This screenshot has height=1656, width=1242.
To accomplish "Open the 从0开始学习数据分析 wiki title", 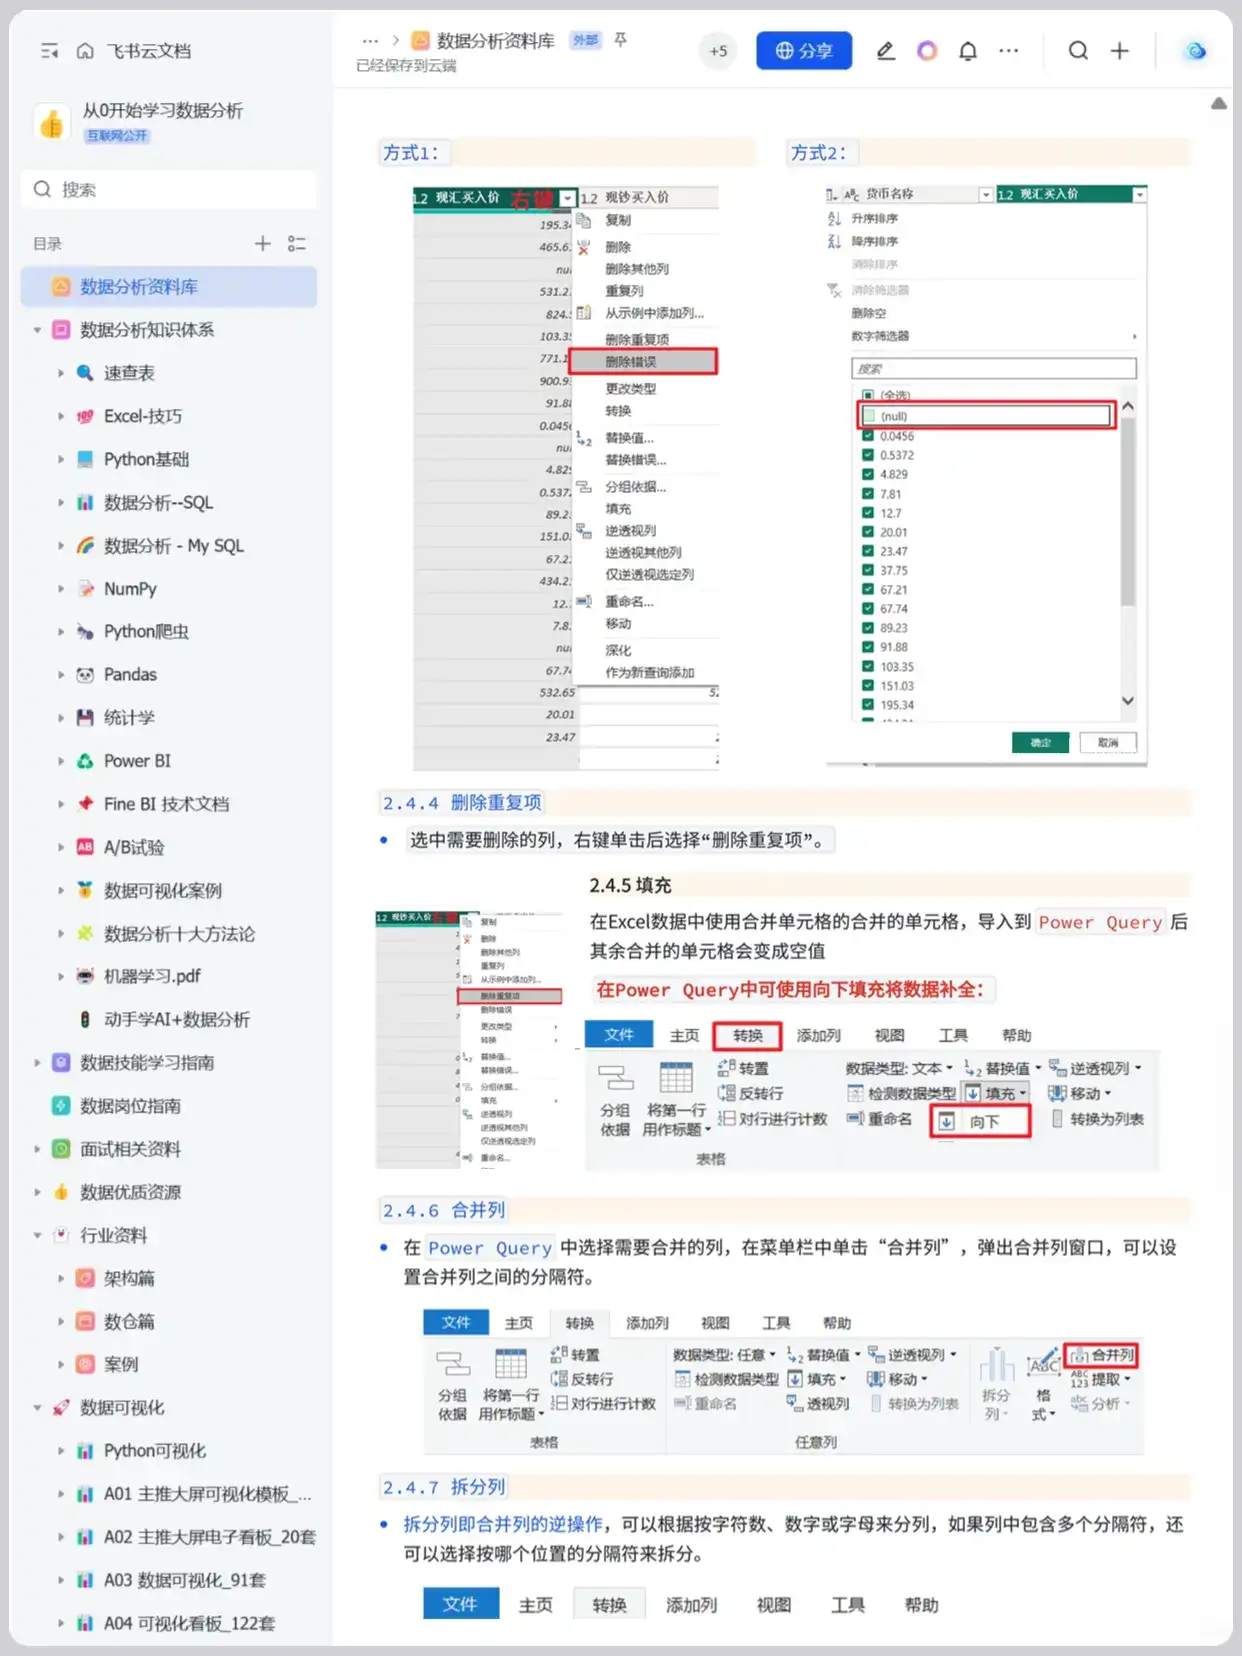I will pyautogui.click(x=163, y=110).
